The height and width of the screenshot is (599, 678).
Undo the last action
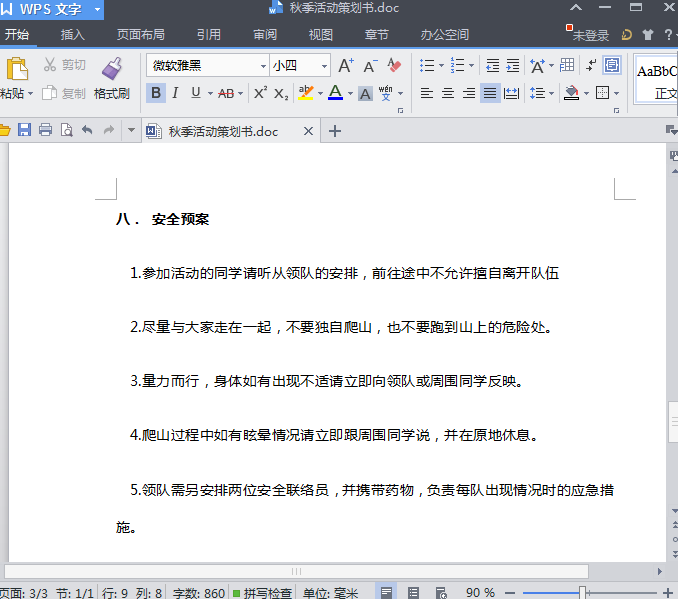tap(87, 130)
